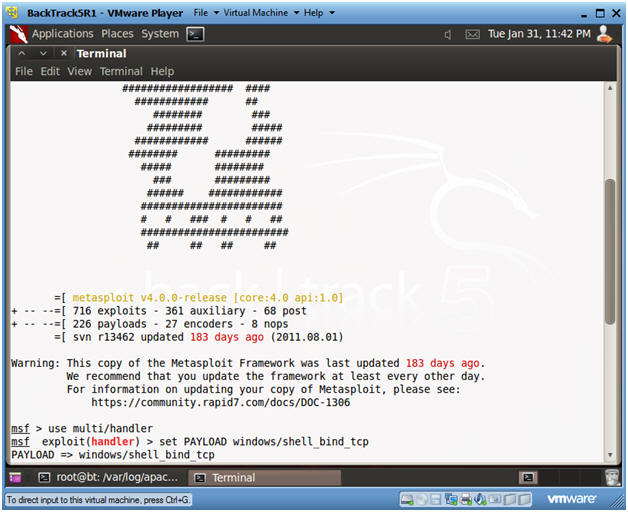
Task: Click the terminal scrollbar down arrow
Action: pos(610,455)
